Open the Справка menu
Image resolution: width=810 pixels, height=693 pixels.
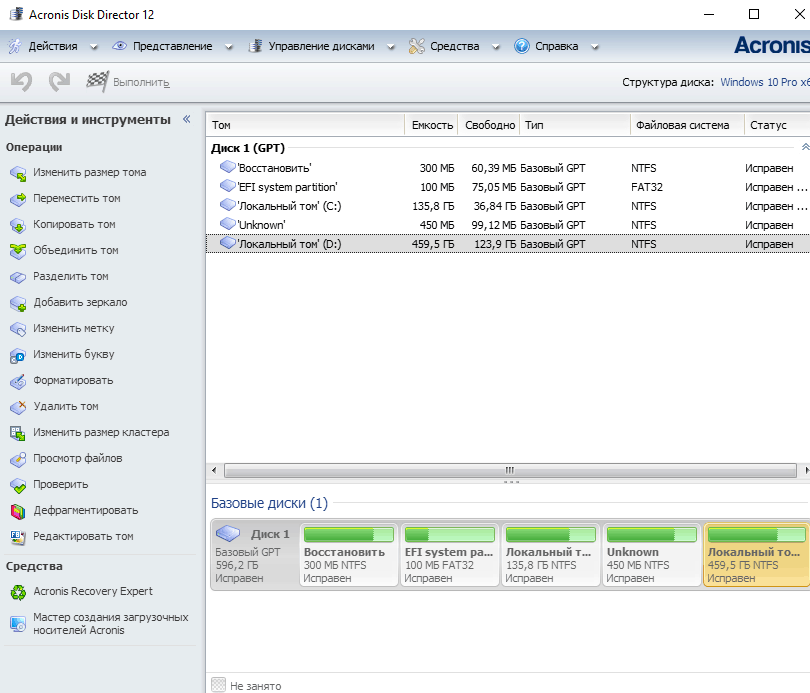547,46
